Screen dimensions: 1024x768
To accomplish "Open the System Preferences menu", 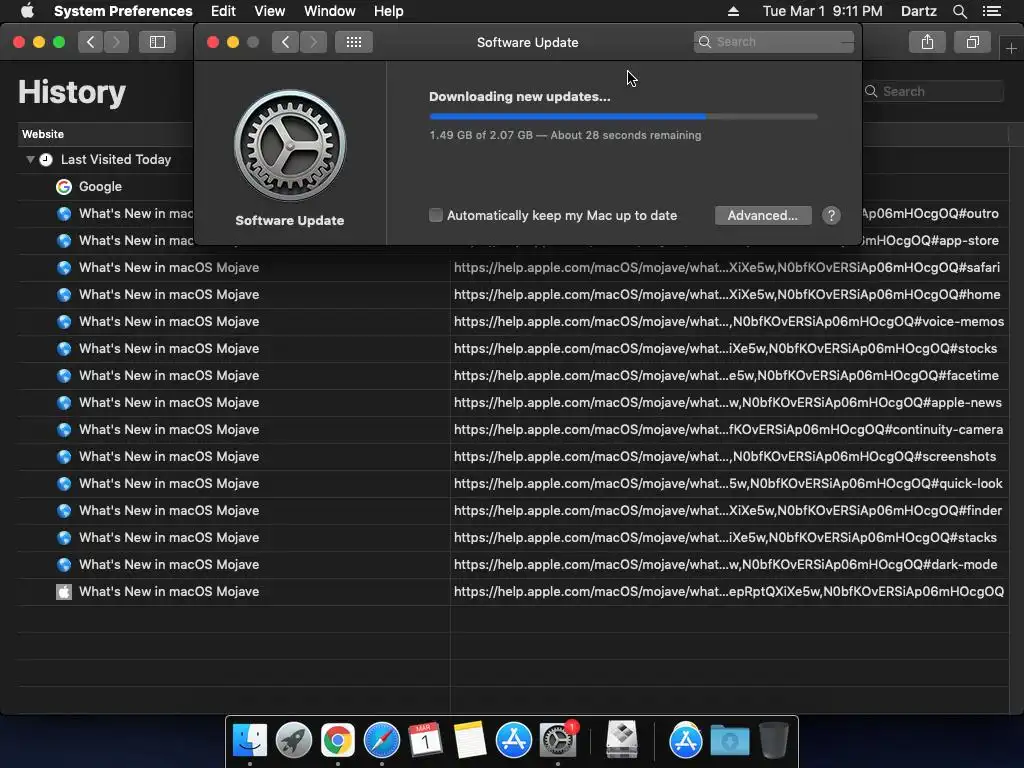I will (123, 11).
